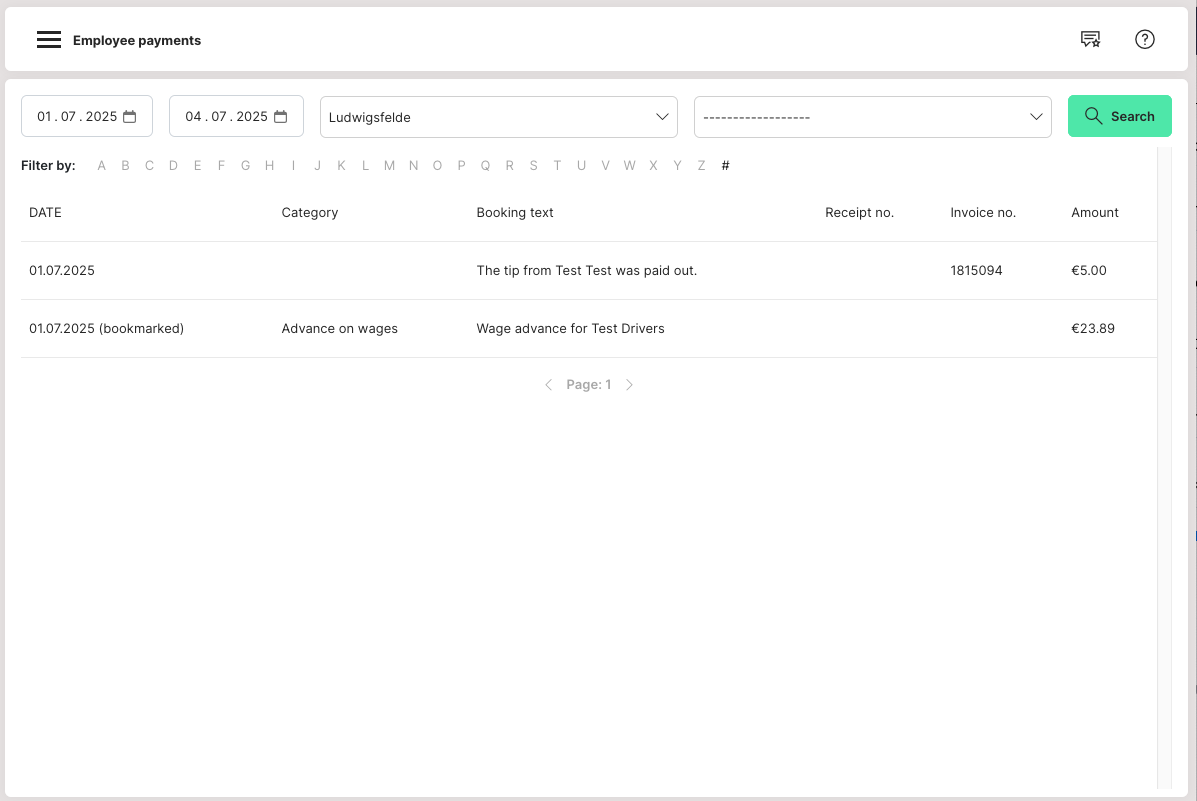Click the DATE column header
This screenshot has height=801, width=1197.
tap(45, 212)
